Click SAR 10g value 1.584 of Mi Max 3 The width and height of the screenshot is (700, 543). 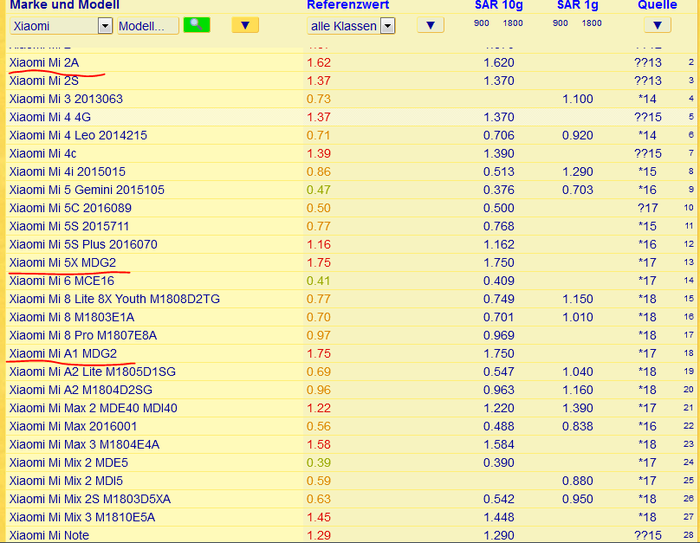499,444
